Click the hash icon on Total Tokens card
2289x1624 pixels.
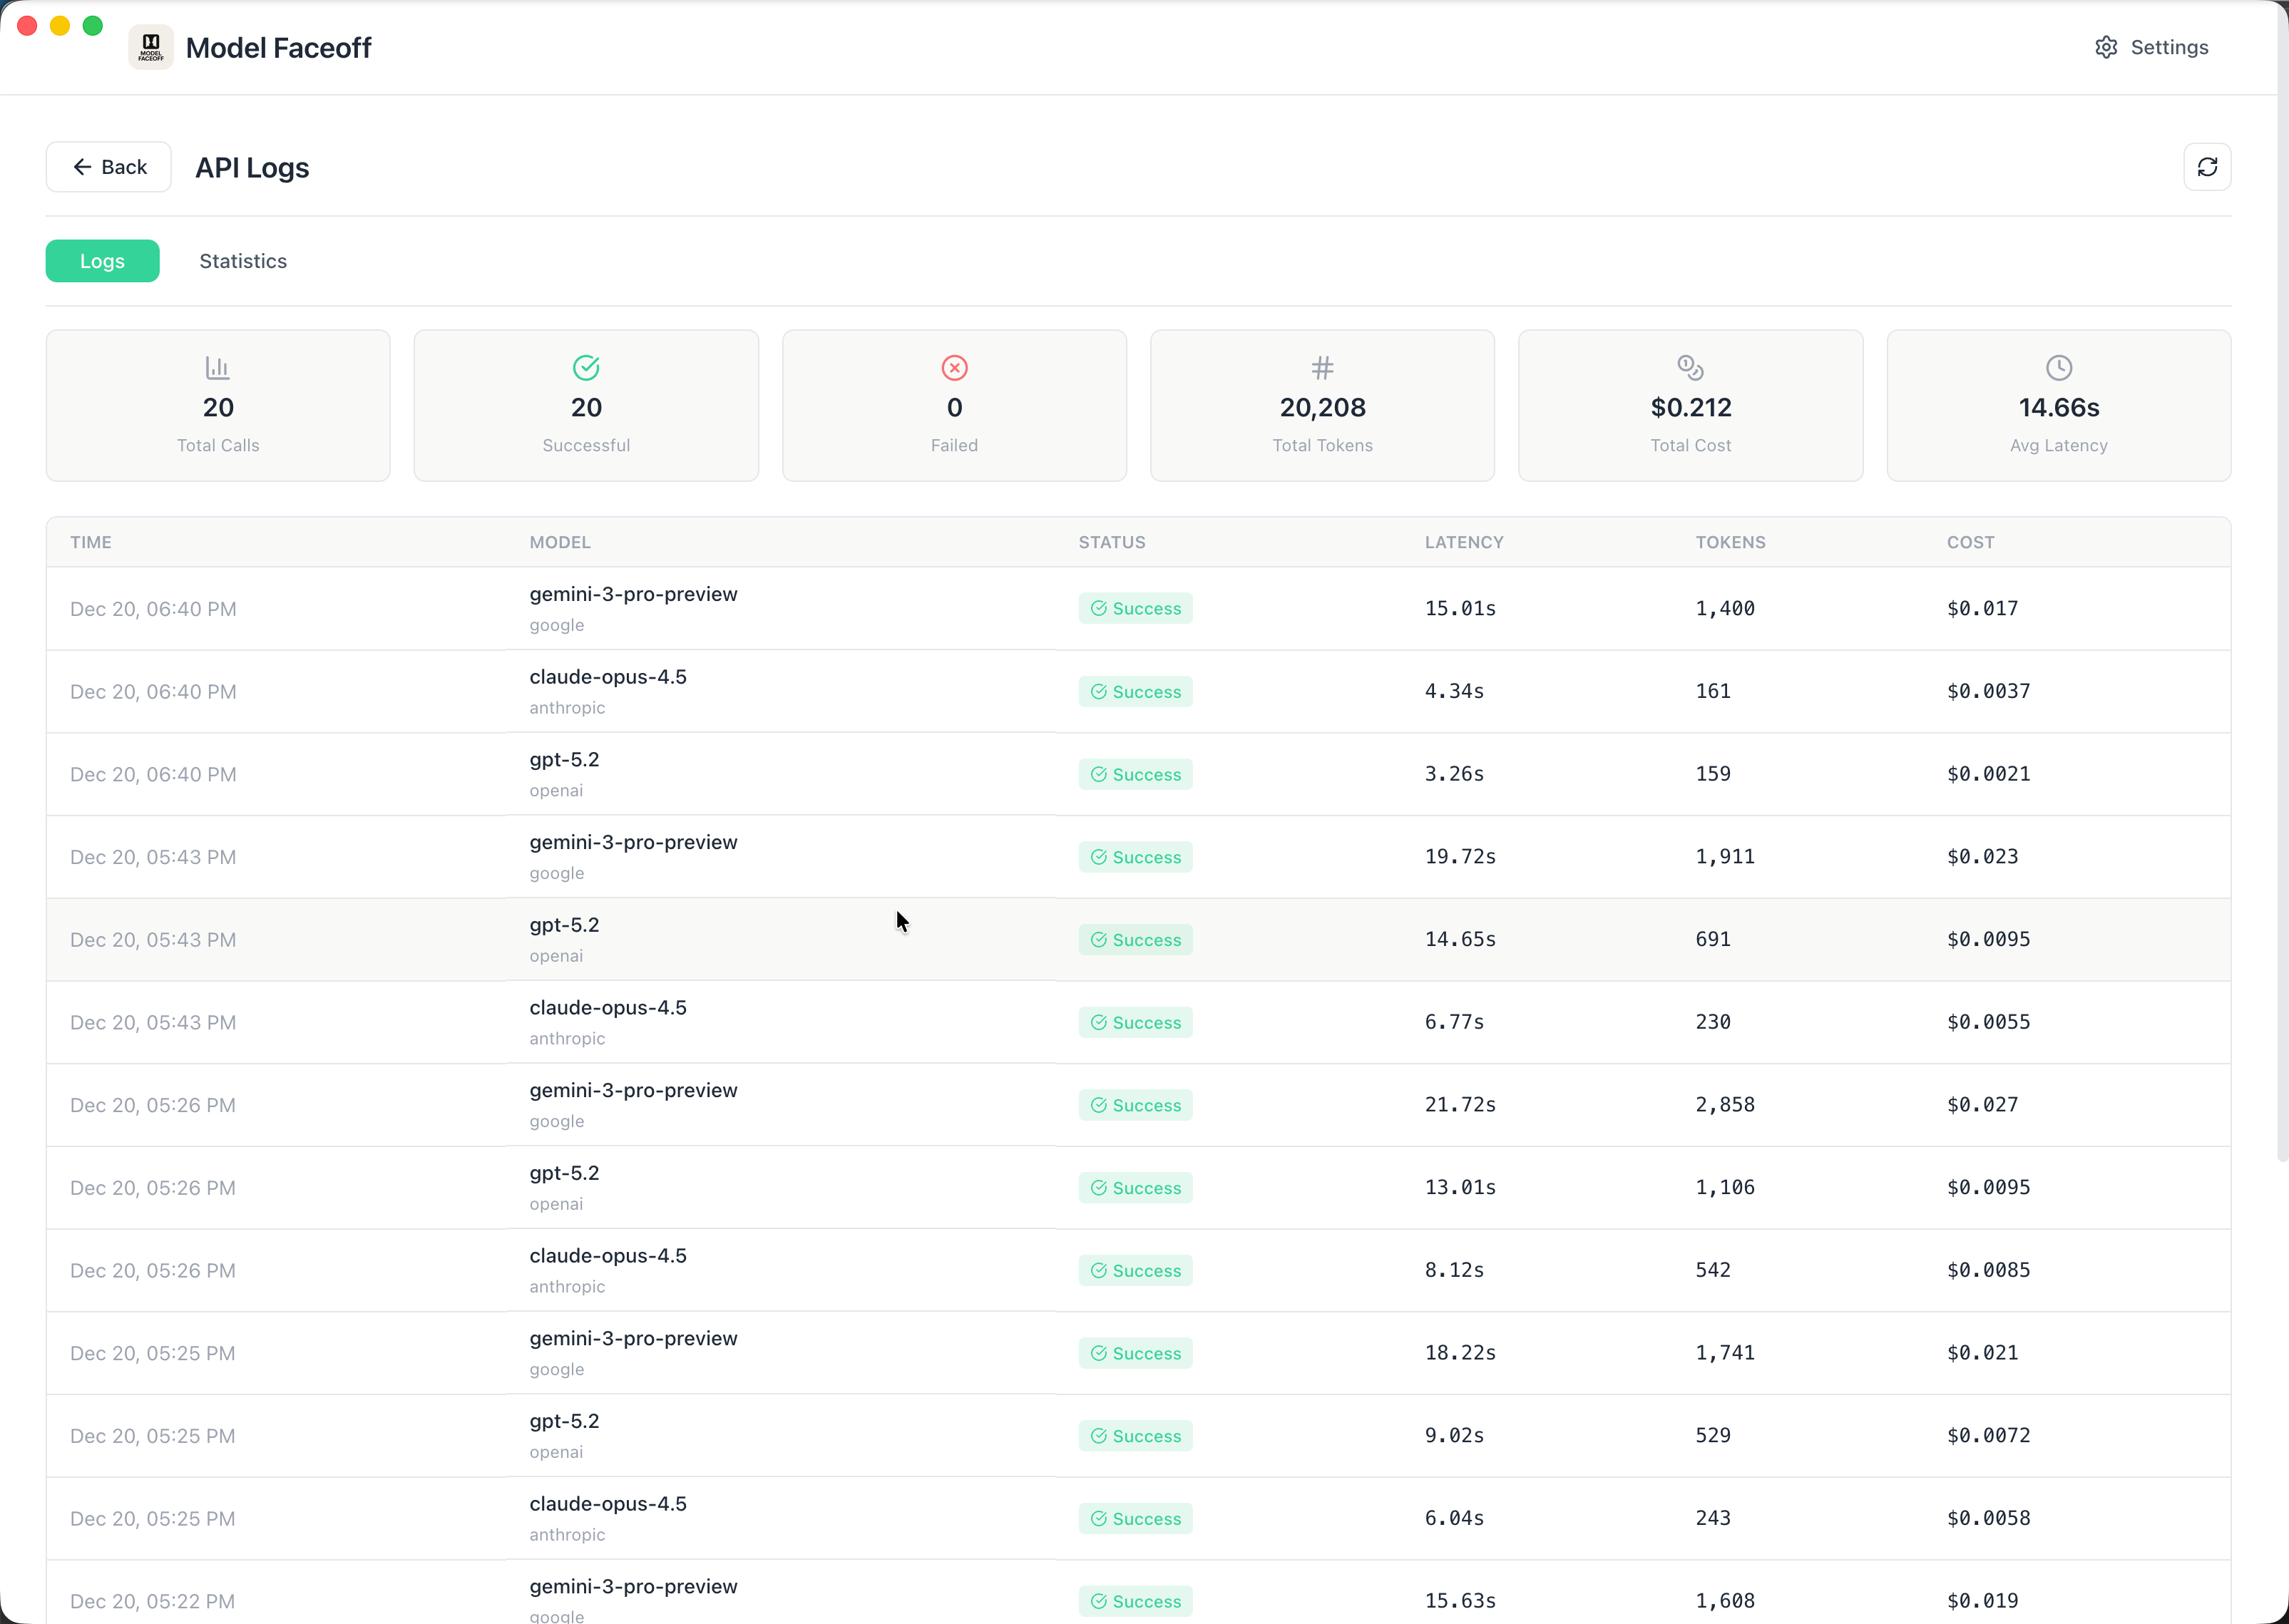coord(1322,367)
